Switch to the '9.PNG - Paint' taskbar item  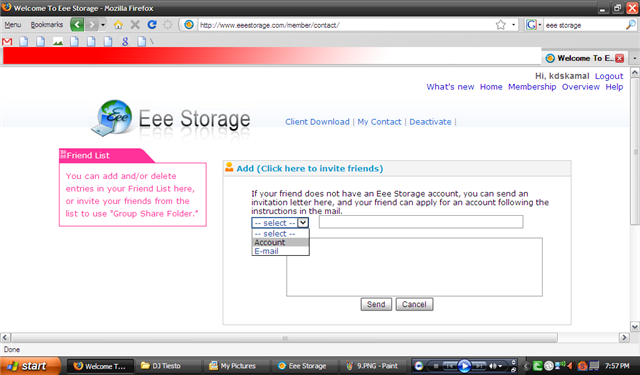coord(373,366)
